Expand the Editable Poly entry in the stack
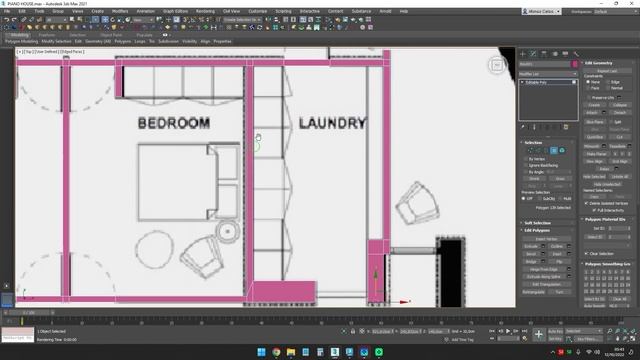Image resolution: width=640 pixels, height=360 pixels. tap(522, 82)
